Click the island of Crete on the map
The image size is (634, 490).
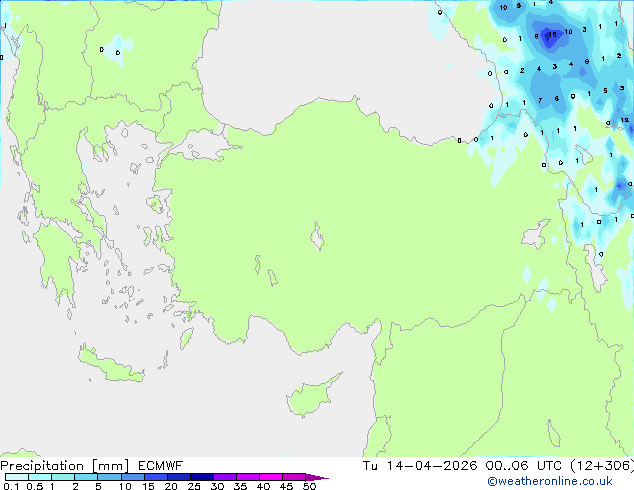point(111,365)
